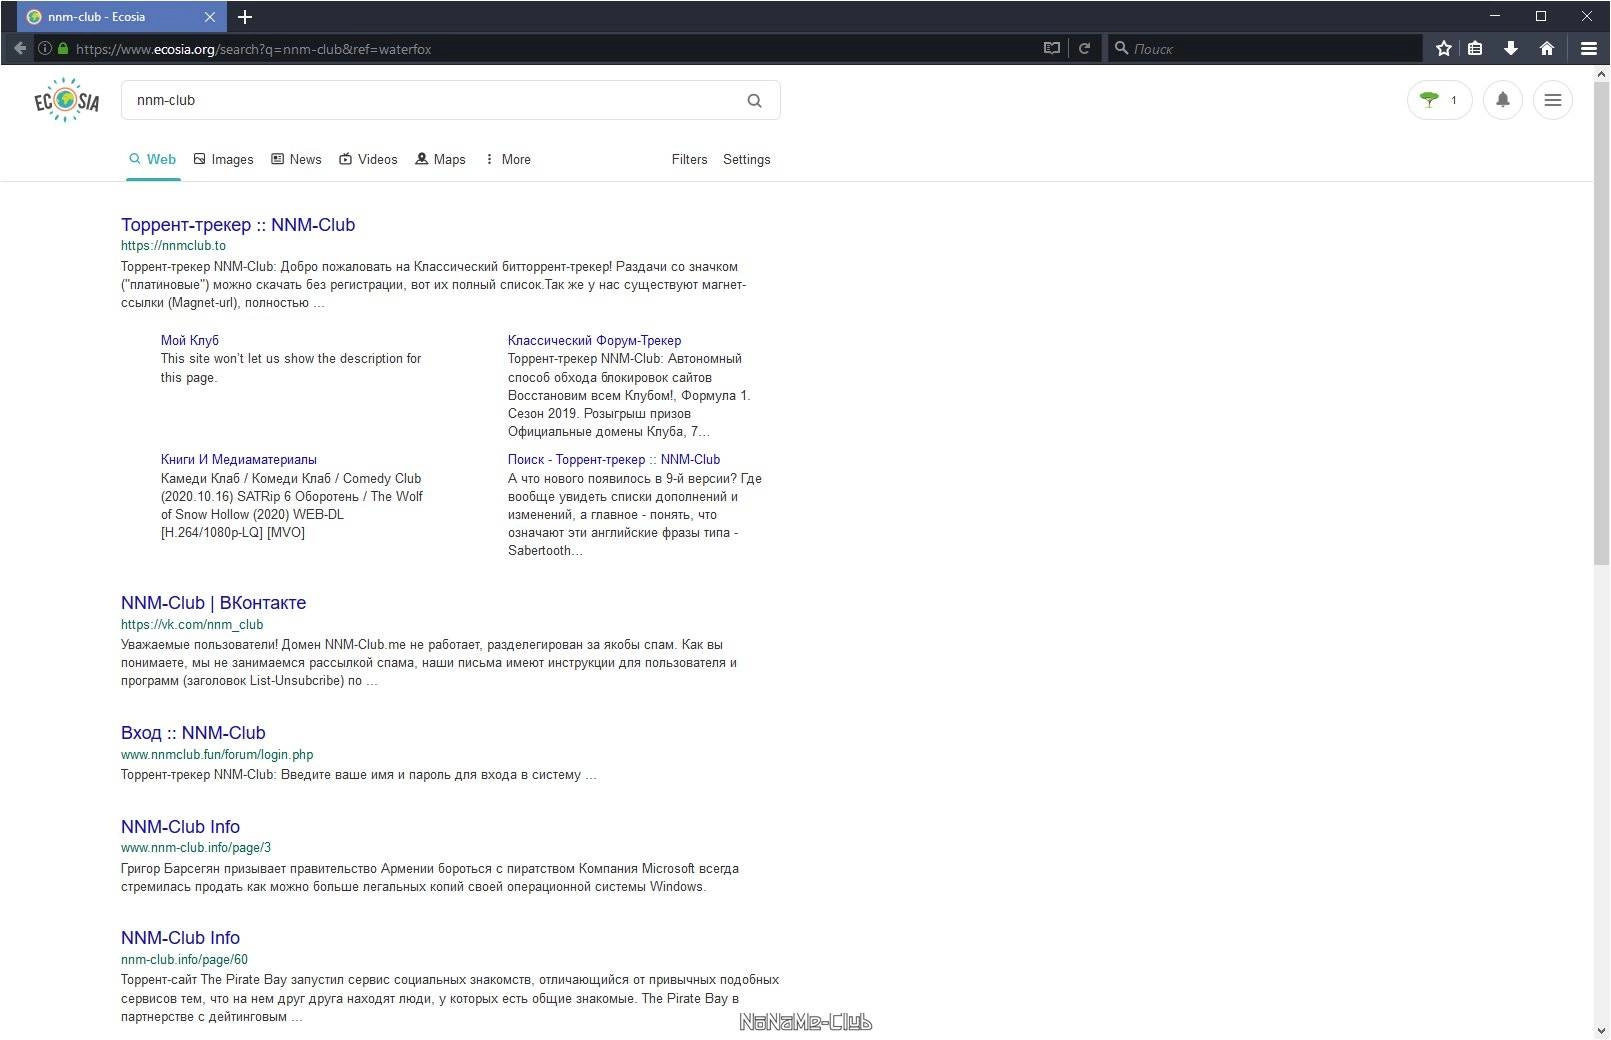The image size is (1611, 1040).
Task: Click snippet text 'This site won't let us show'
Action: 291,368
